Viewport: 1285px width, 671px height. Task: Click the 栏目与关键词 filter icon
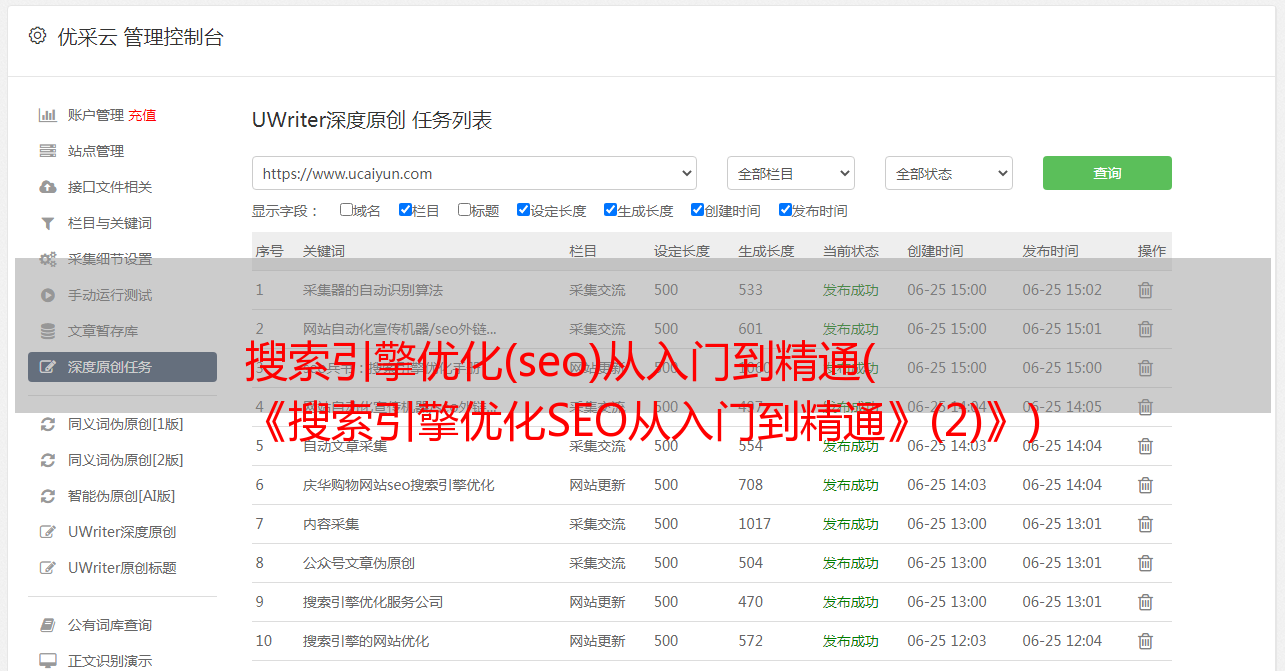click(x=47, y=223)
